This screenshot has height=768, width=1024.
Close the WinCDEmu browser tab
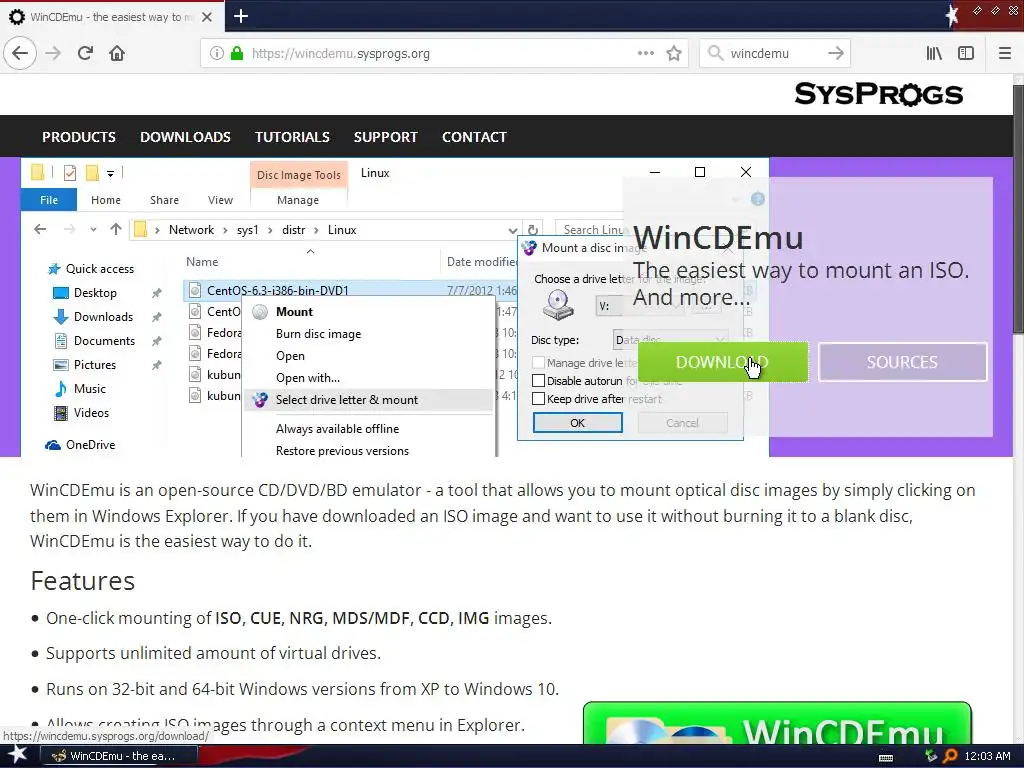[x=206, y=17]
